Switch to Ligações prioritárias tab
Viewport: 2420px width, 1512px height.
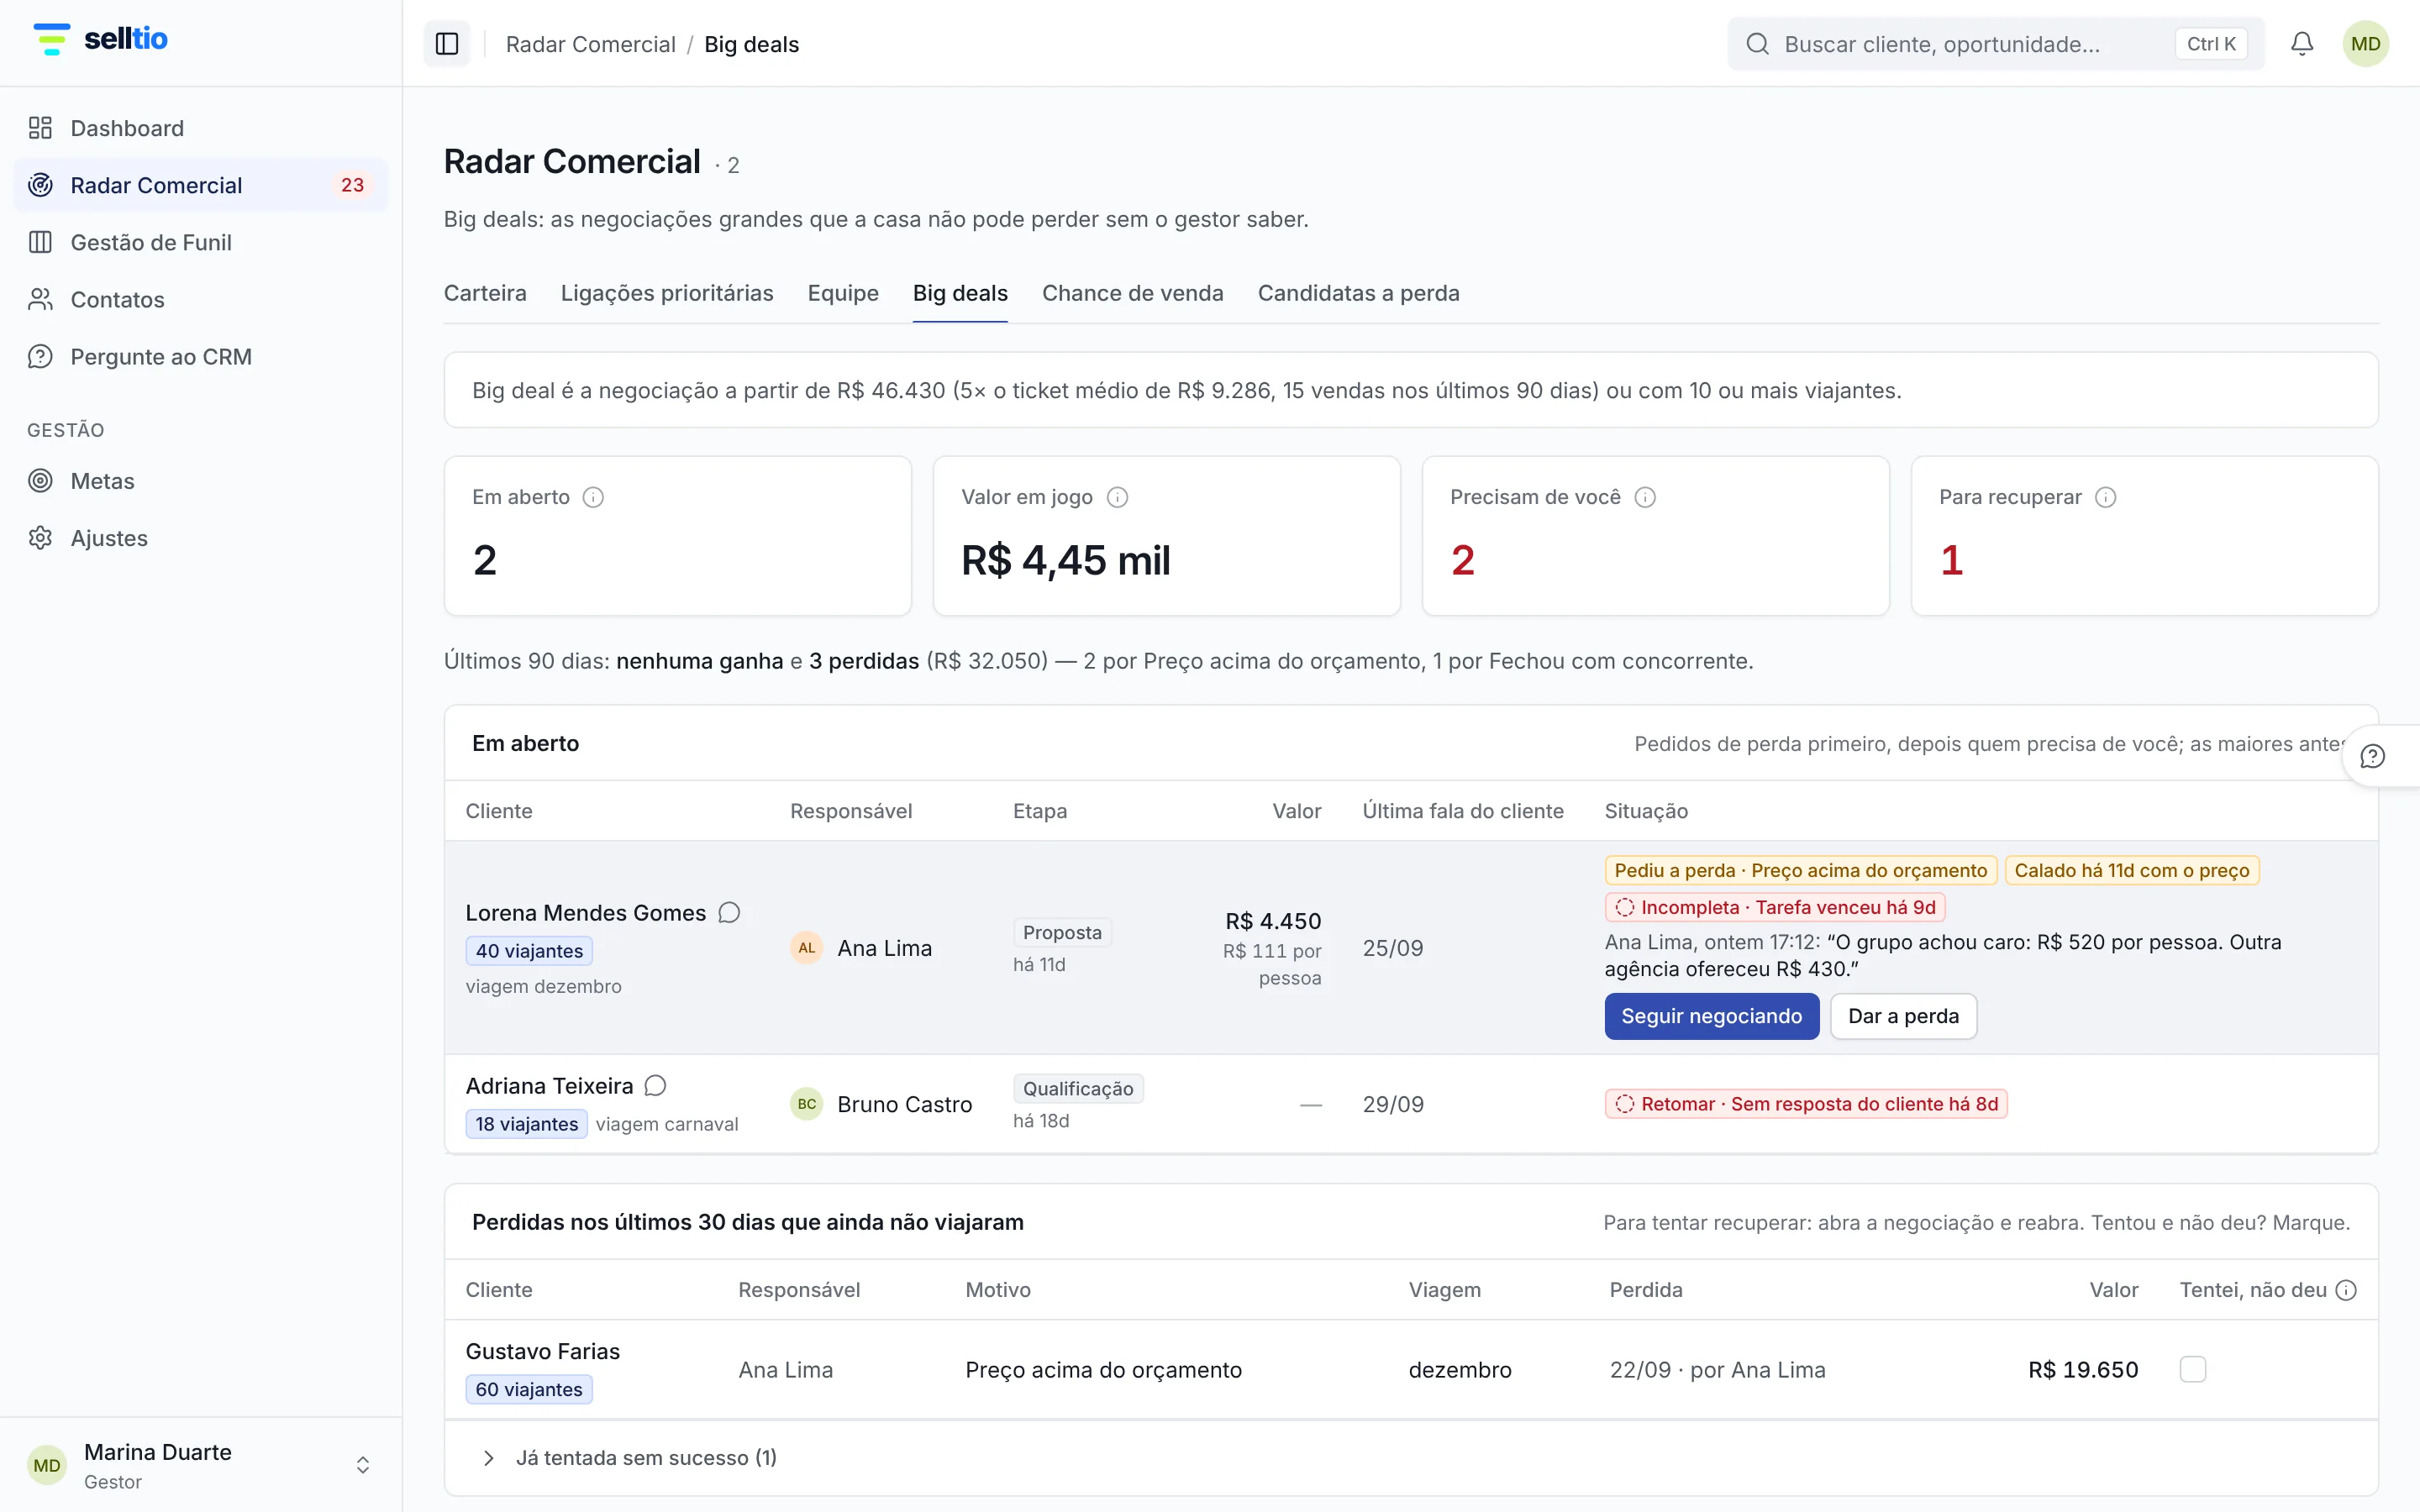(x=667, y=293)
